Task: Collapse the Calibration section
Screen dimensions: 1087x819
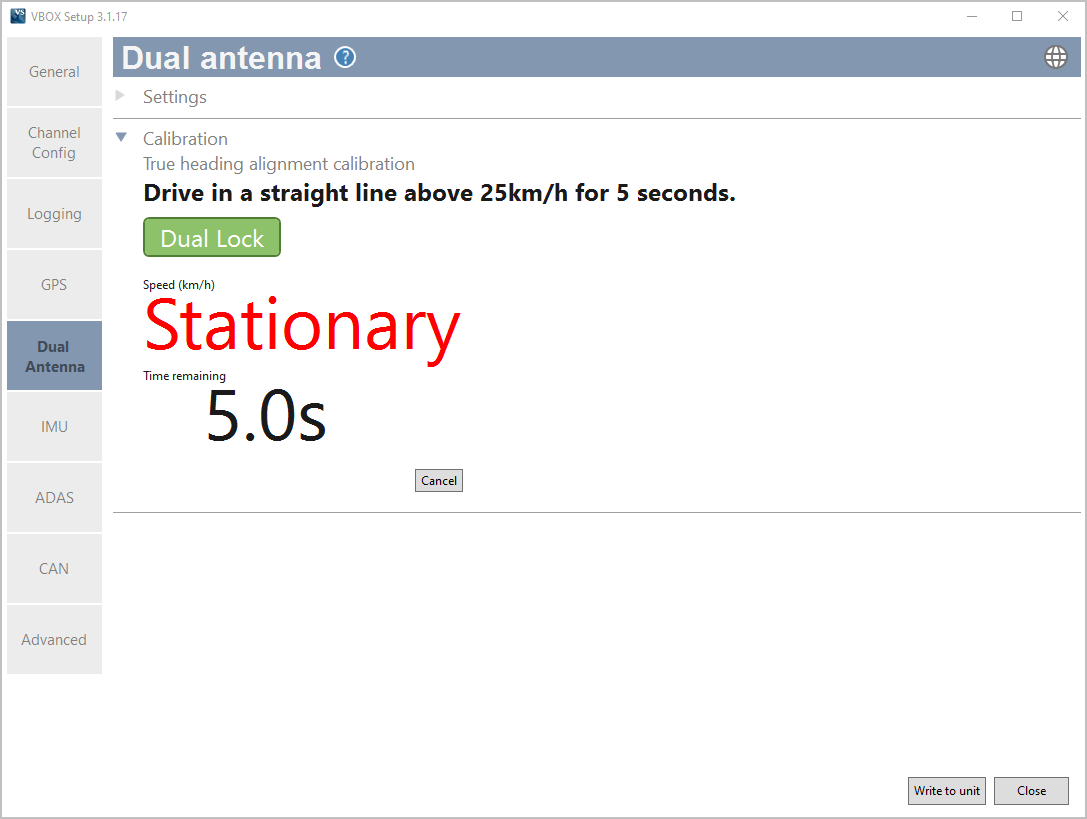Action: [121, 137]
